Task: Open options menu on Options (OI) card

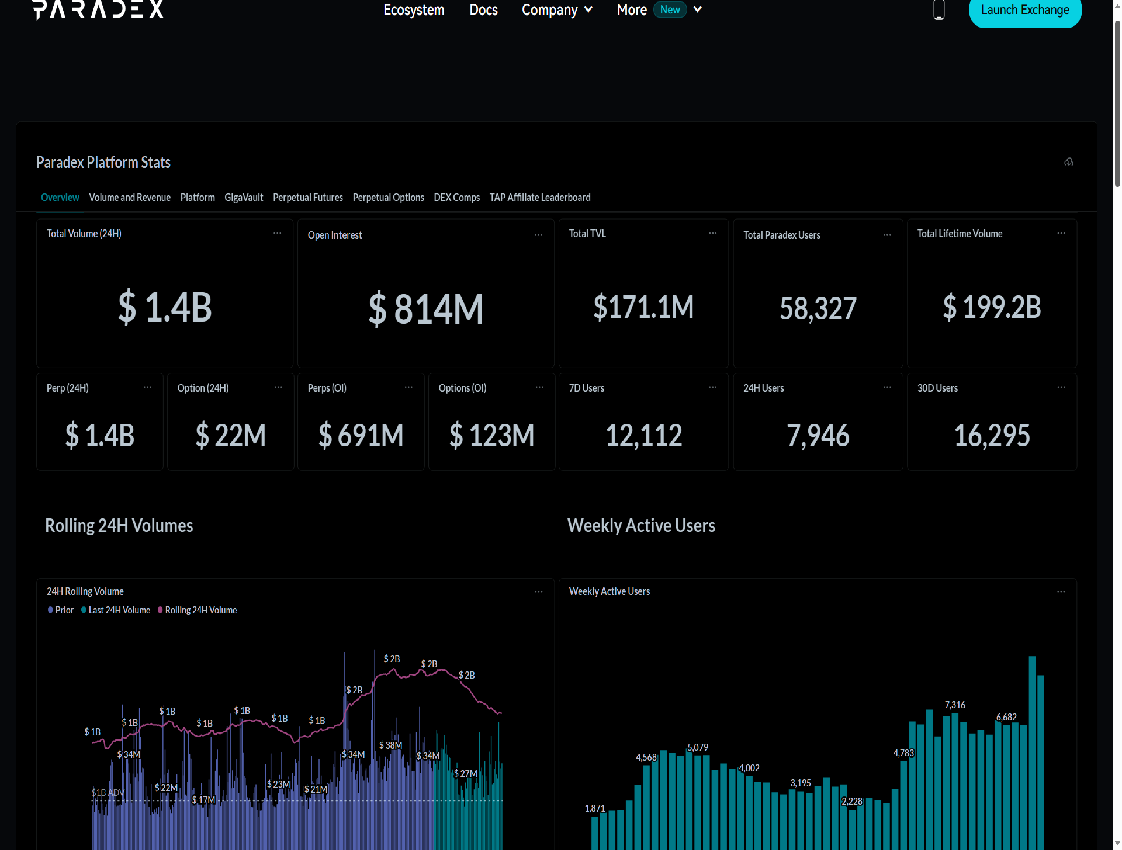Action: (539, 388)
